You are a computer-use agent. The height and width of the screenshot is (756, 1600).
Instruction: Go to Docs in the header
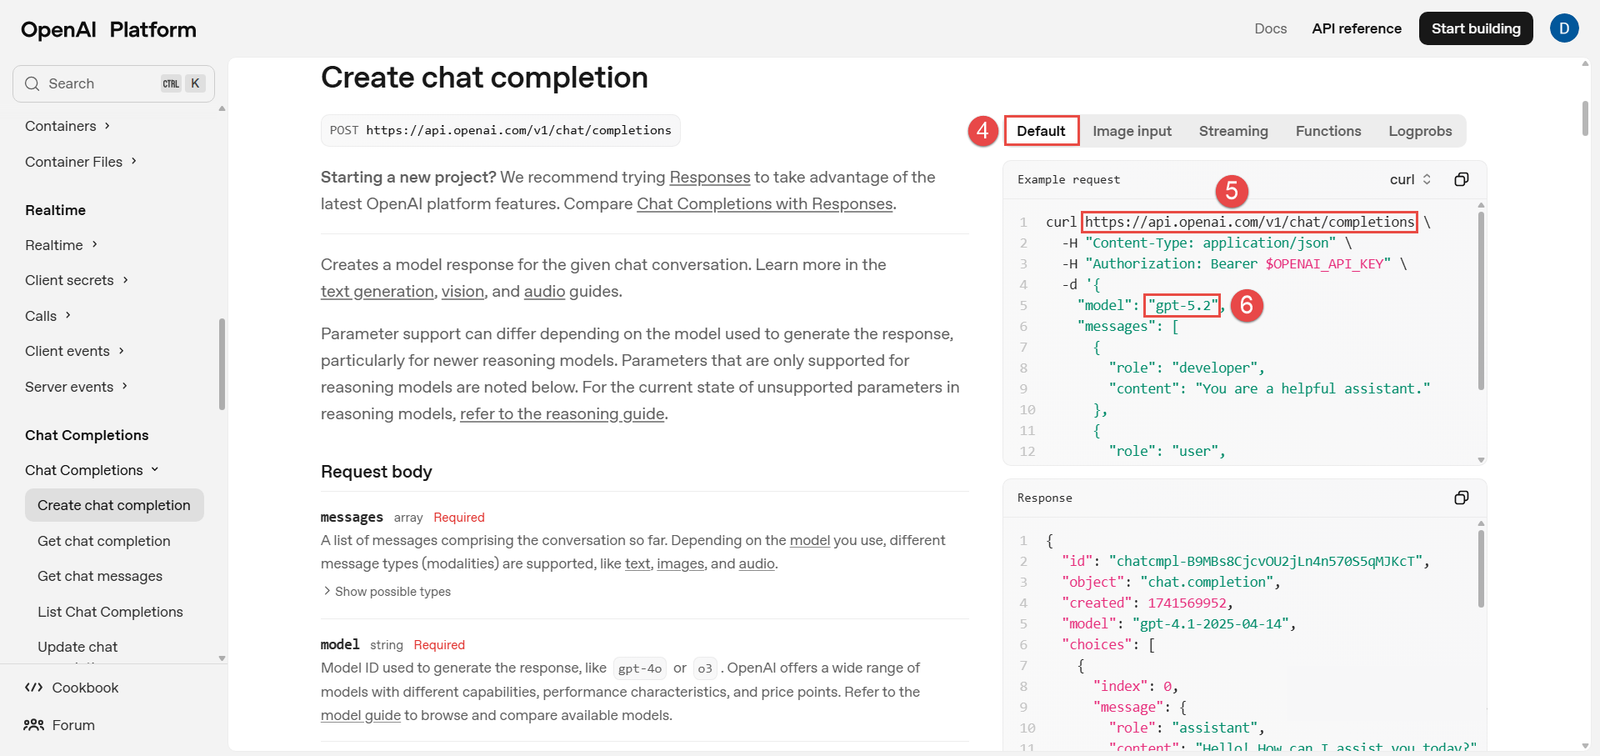coord(1270,29)
